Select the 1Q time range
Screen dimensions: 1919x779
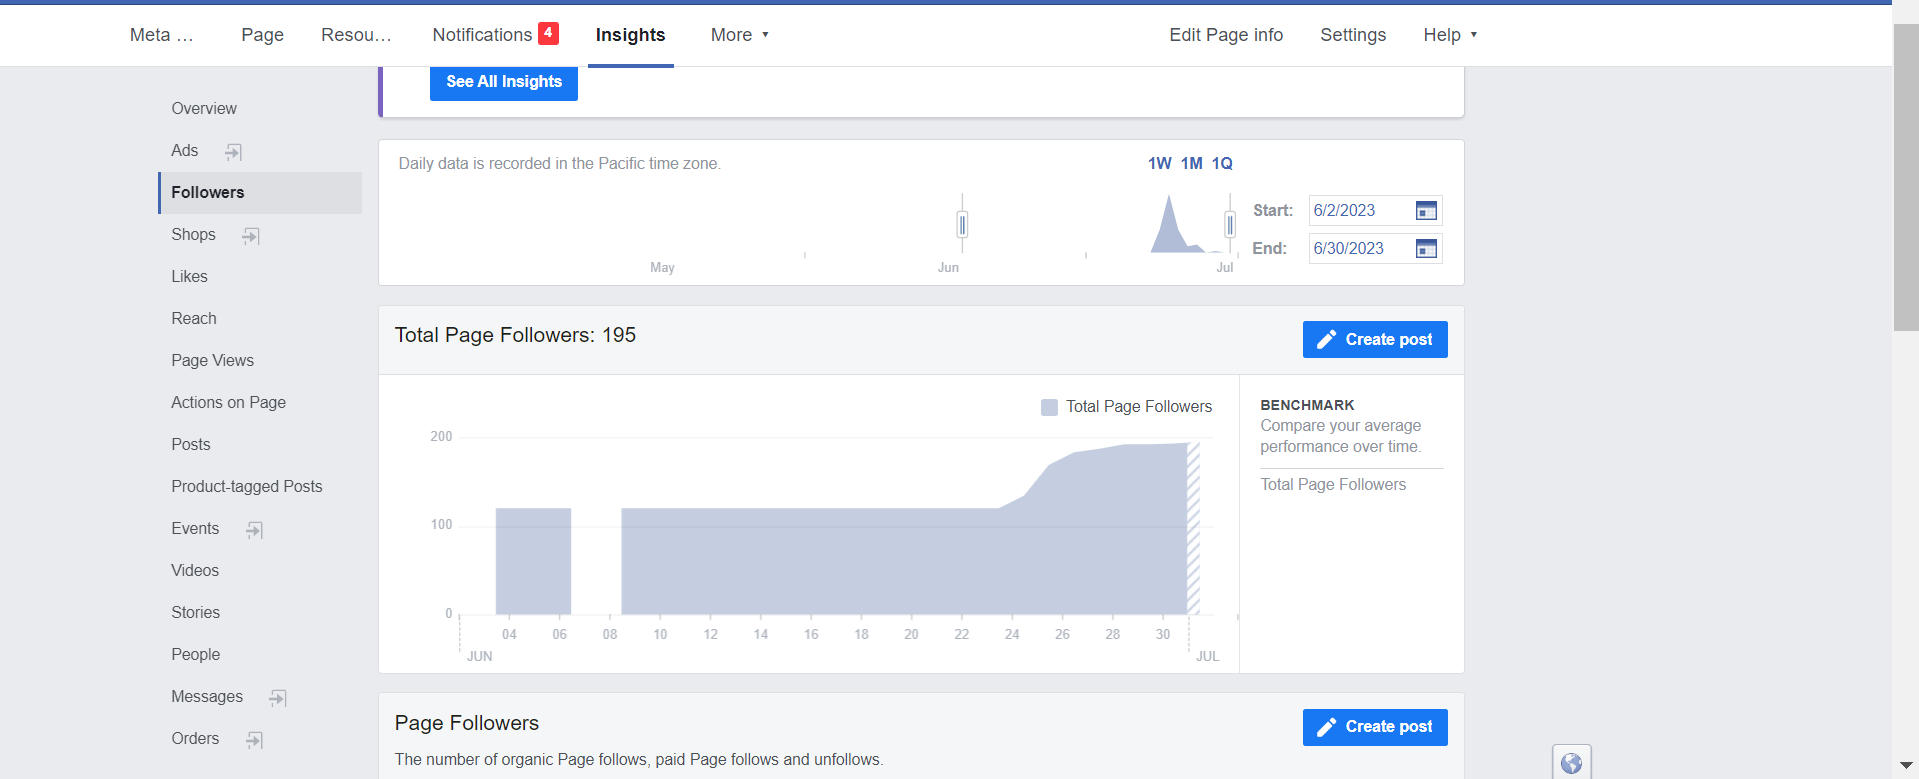[1222, 163]
